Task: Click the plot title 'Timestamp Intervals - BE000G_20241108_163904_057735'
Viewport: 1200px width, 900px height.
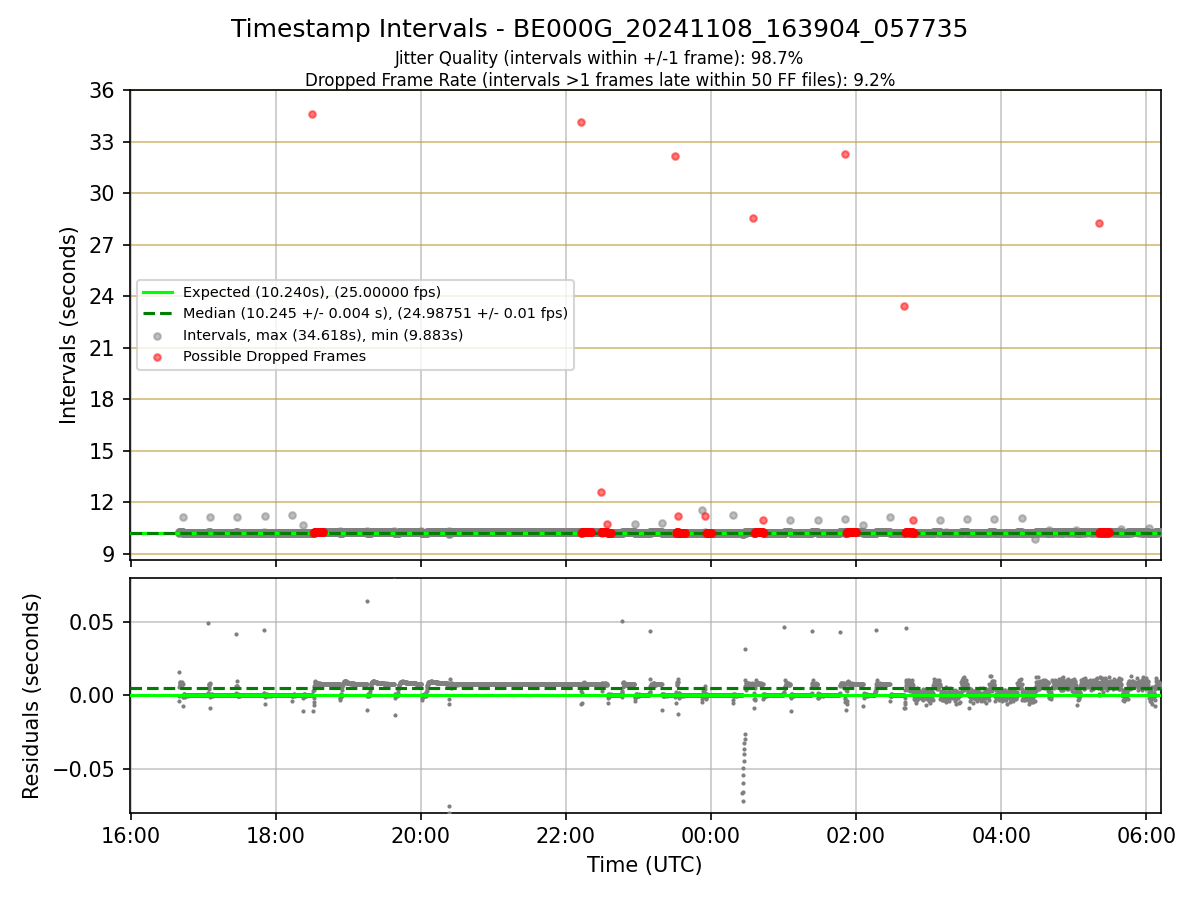Action: point(599,29)
